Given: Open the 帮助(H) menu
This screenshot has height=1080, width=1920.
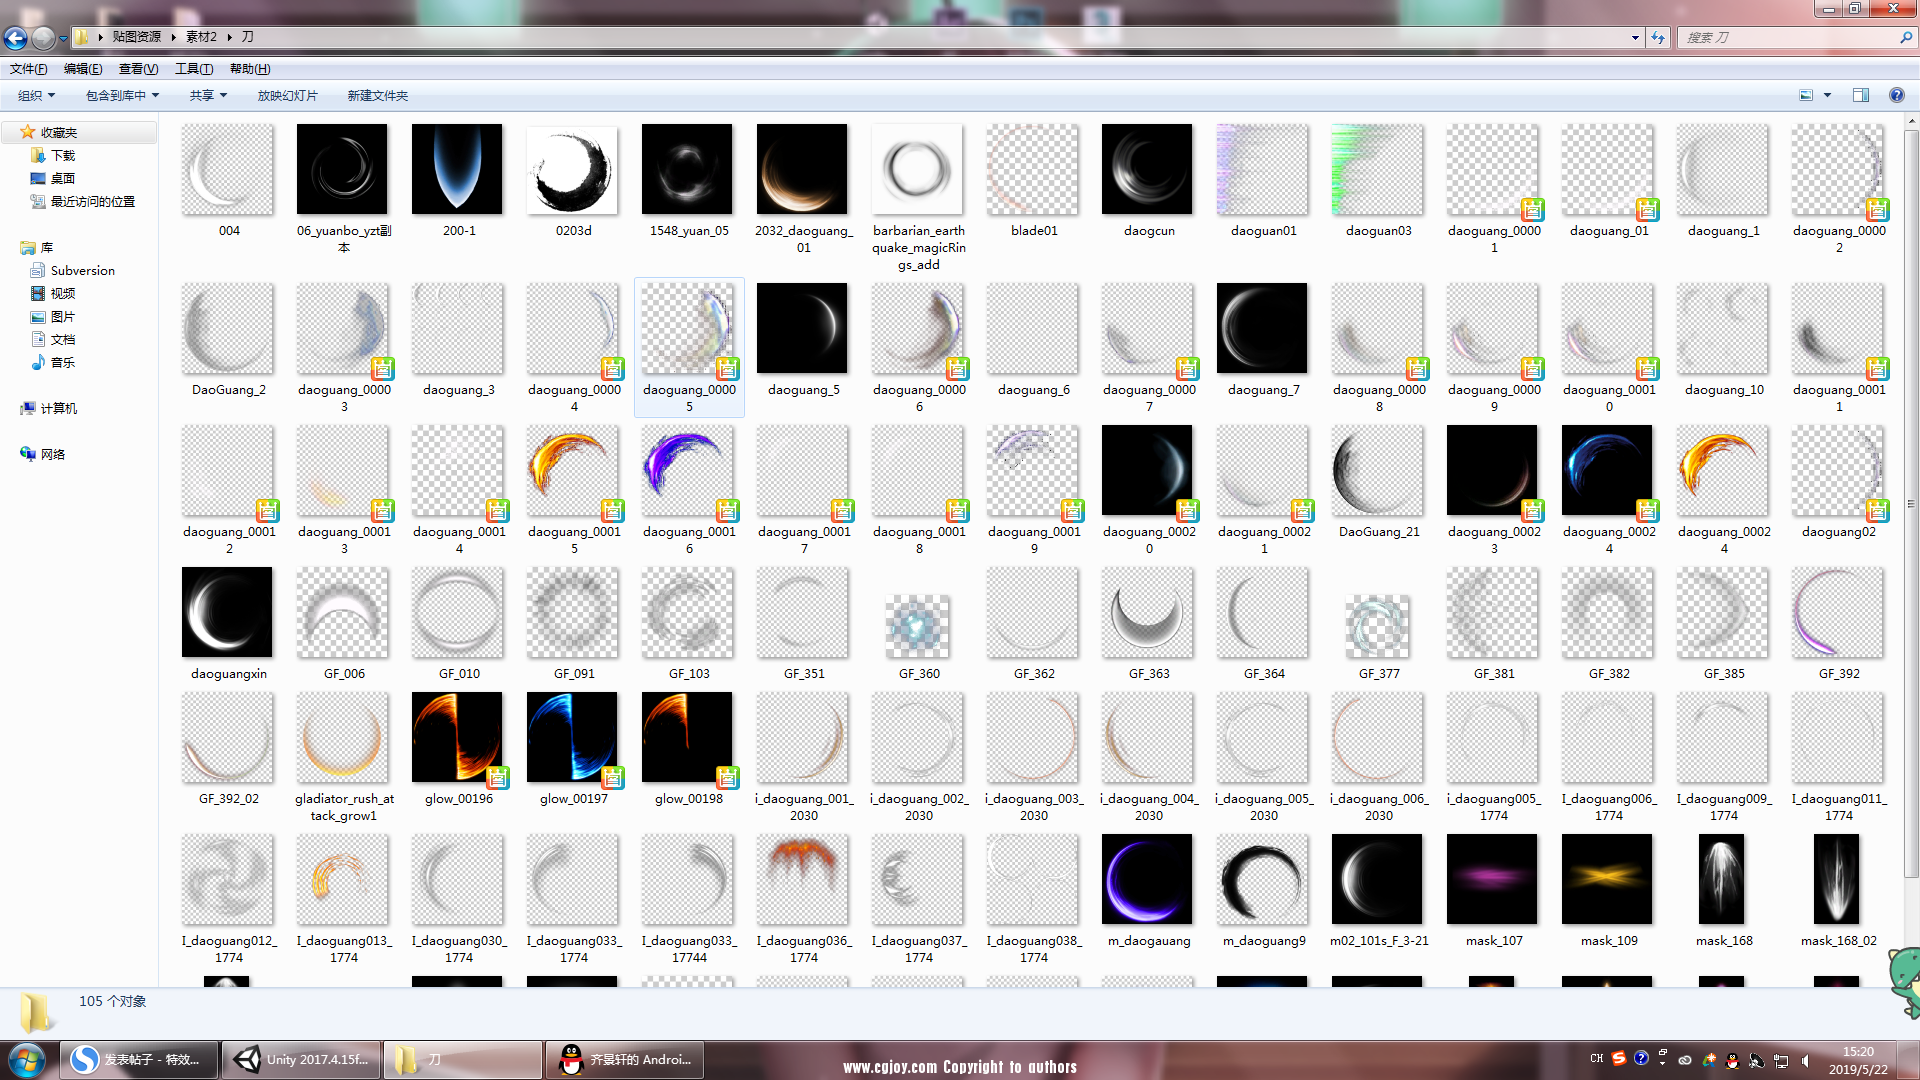Looking at the screenshot, I should click(x=250, y=69).
